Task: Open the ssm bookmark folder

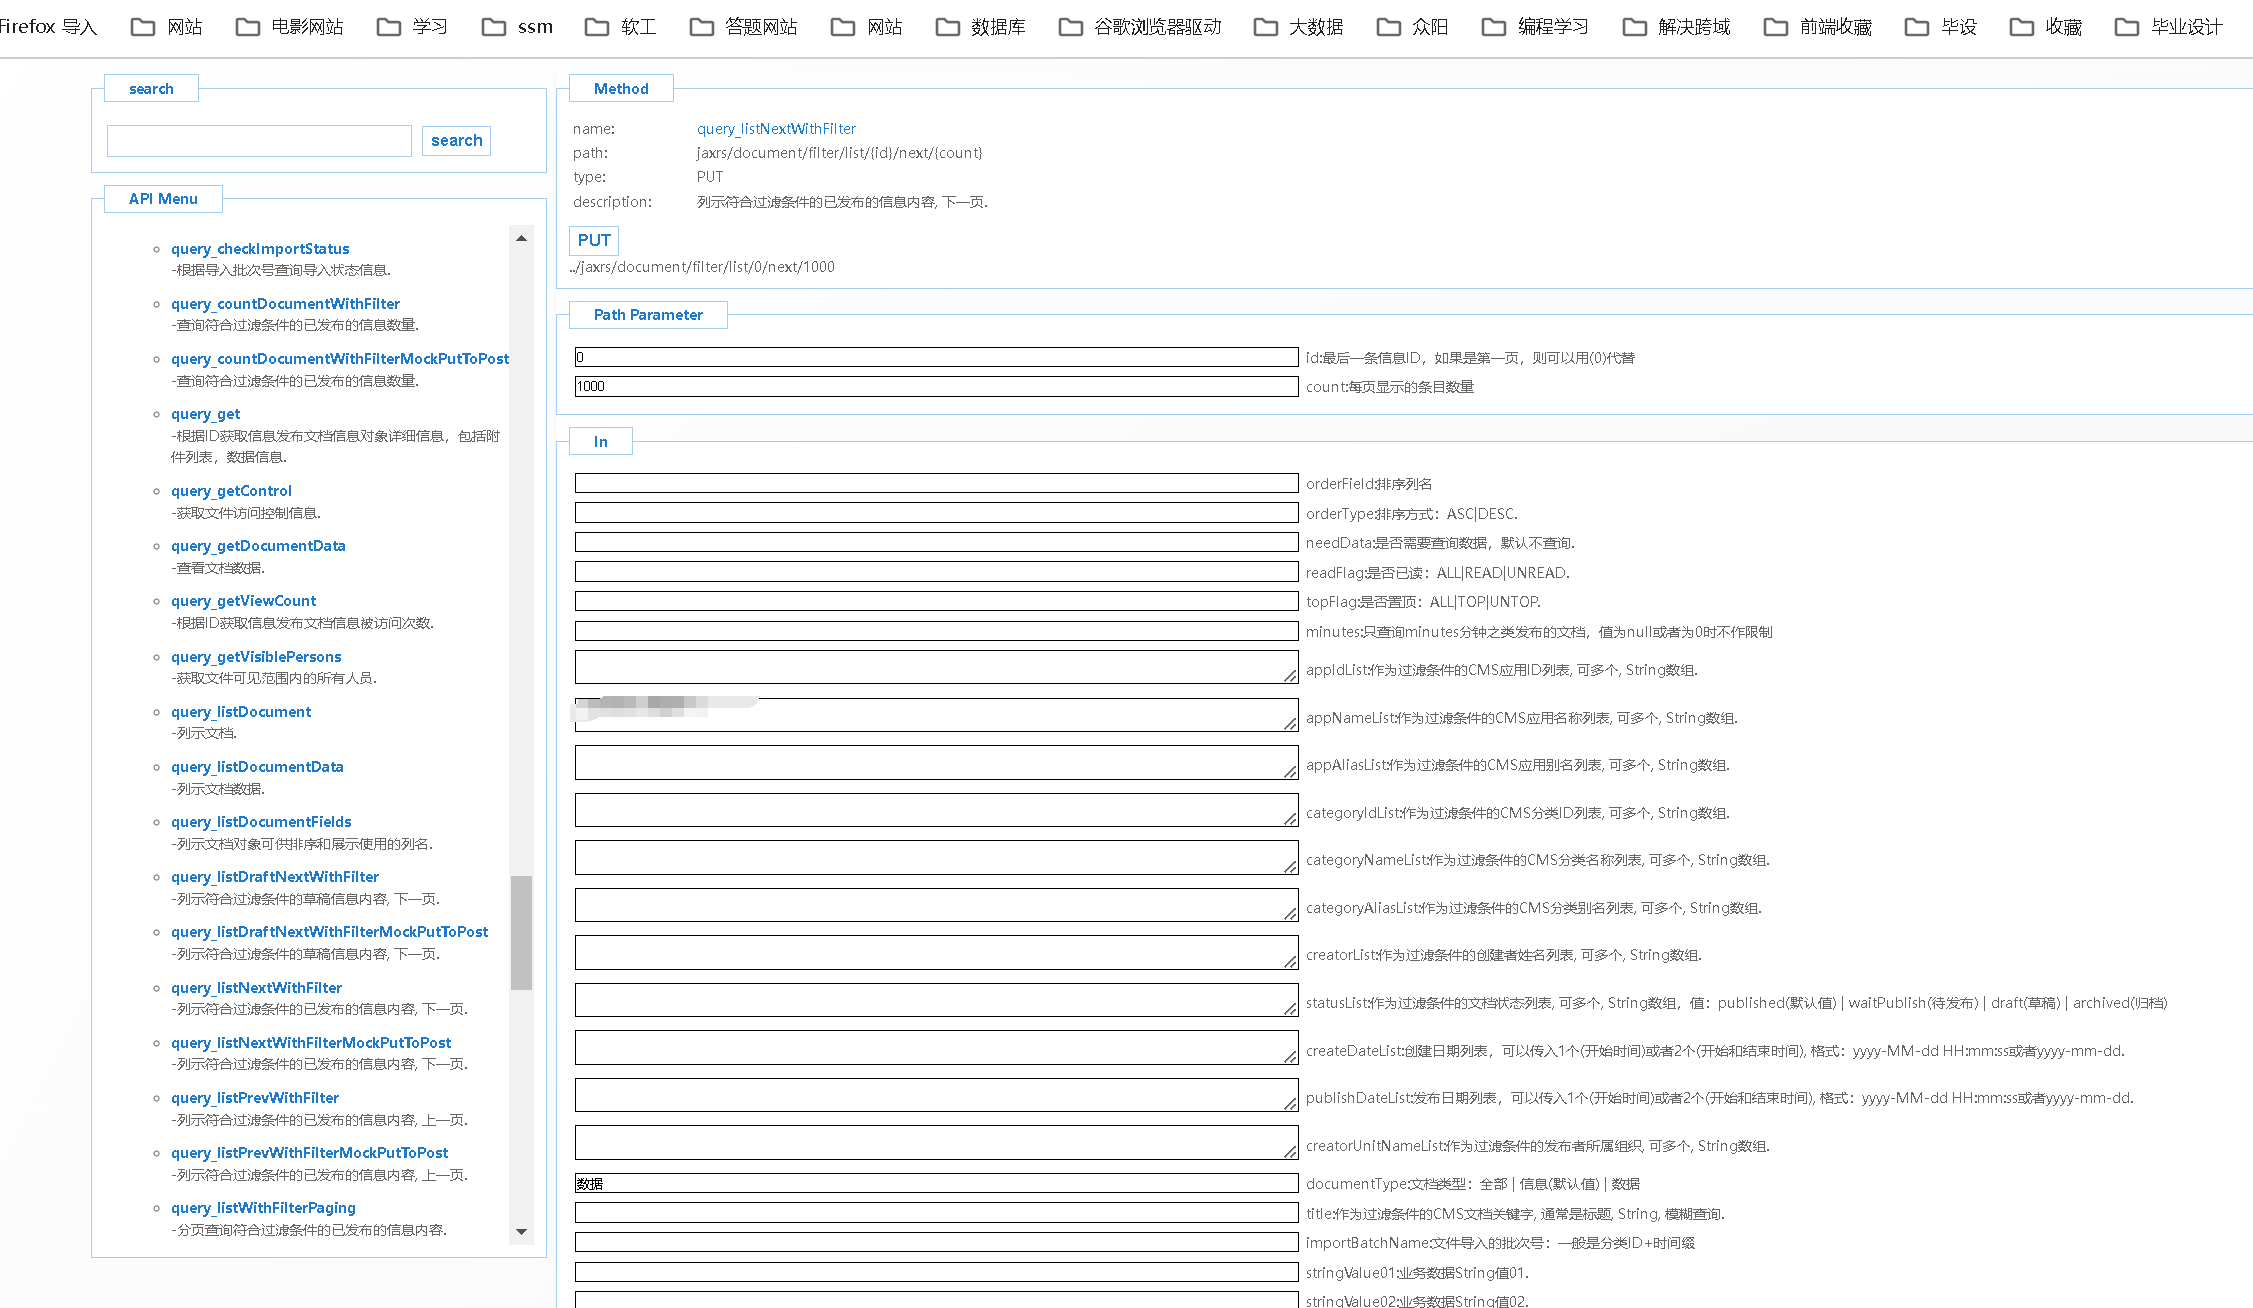Action: point(517,27)
